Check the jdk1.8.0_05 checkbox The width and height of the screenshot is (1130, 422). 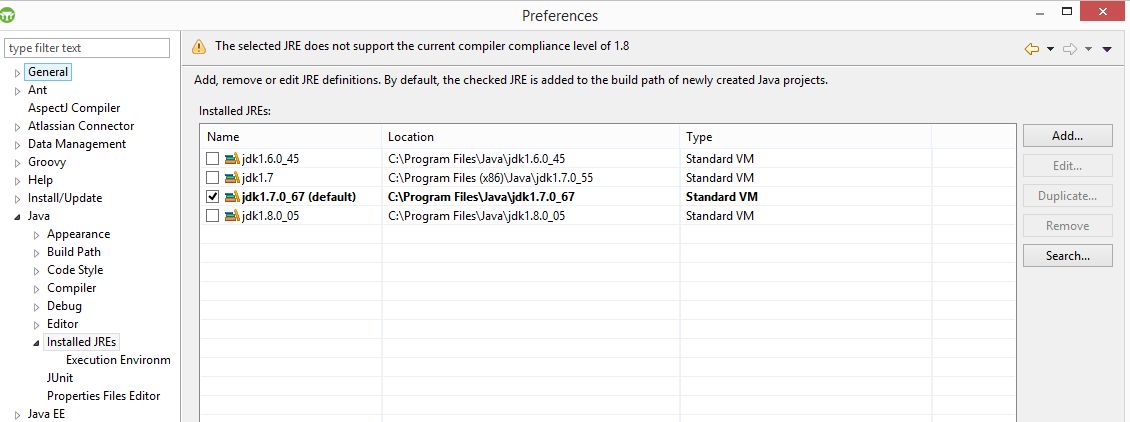212,215
